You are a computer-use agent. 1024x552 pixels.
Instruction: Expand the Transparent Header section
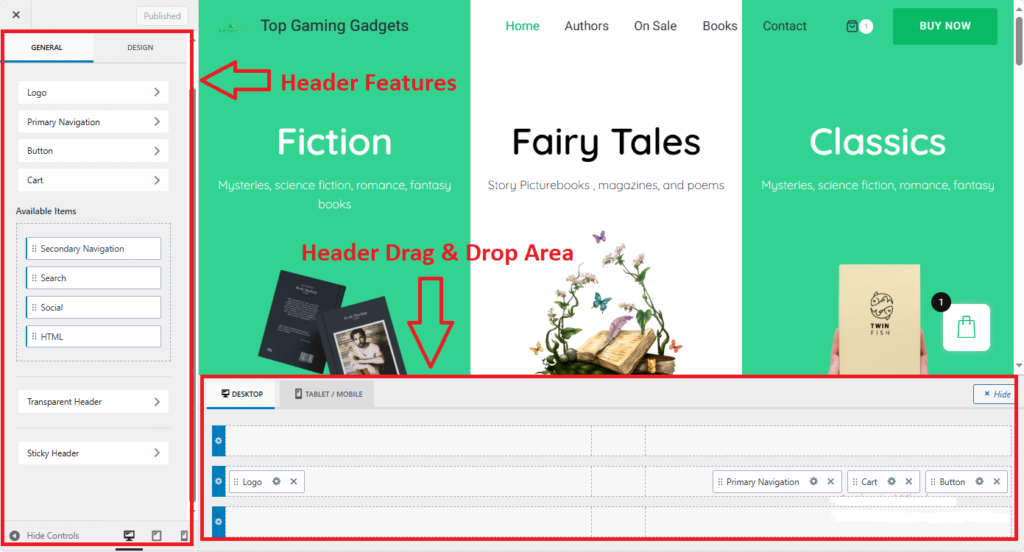[x=93, y=402]
